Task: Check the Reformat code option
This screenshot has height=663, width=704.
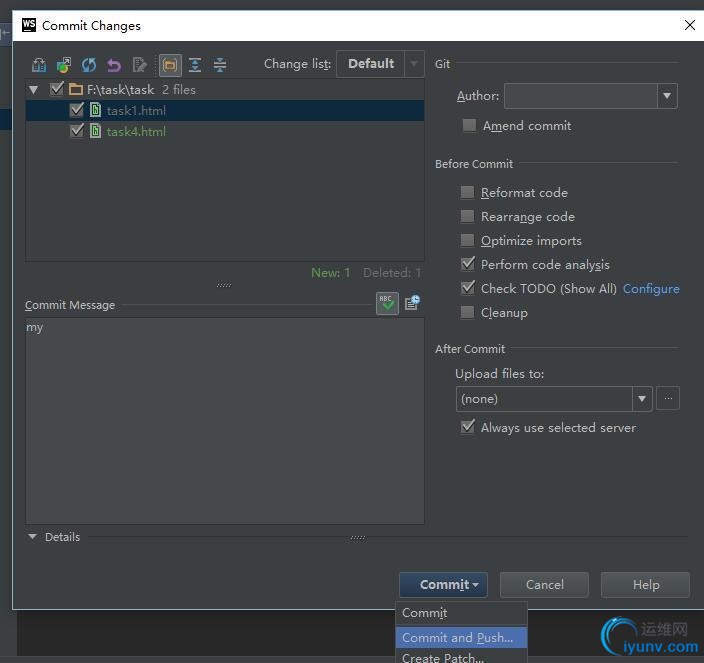Action: [467, 193]
